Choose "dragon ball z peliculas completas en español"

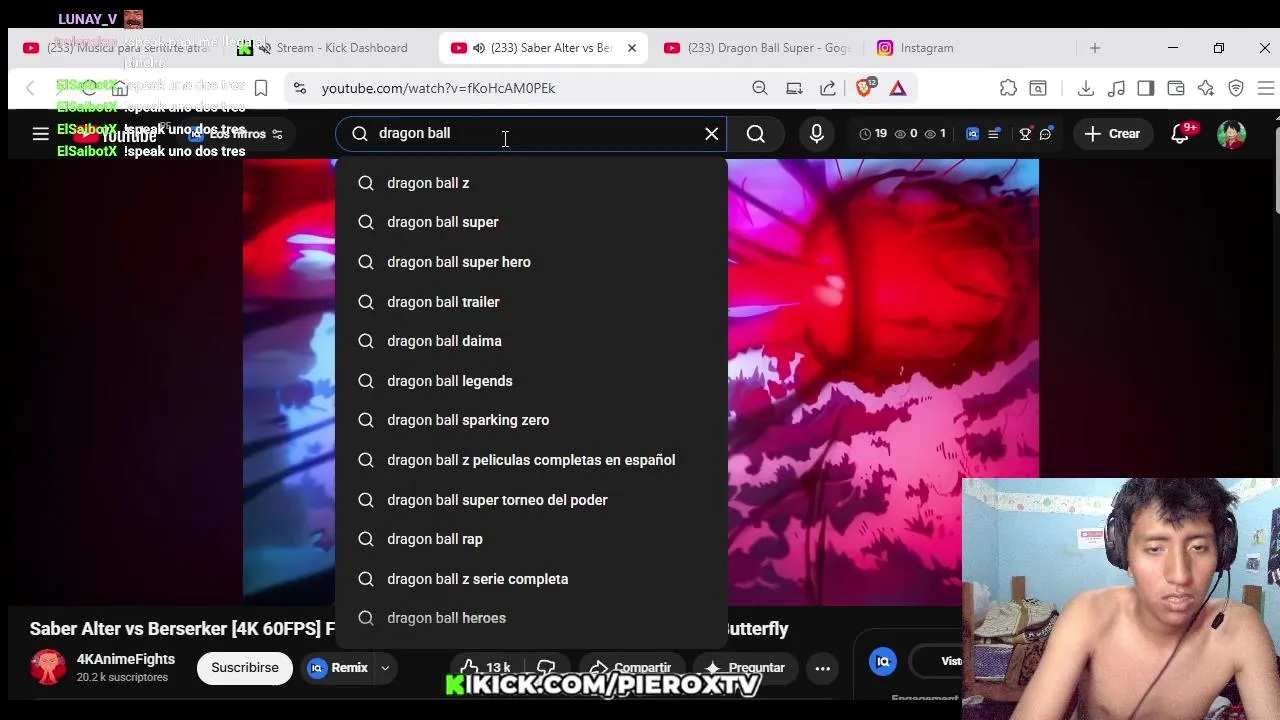(532, 460)
